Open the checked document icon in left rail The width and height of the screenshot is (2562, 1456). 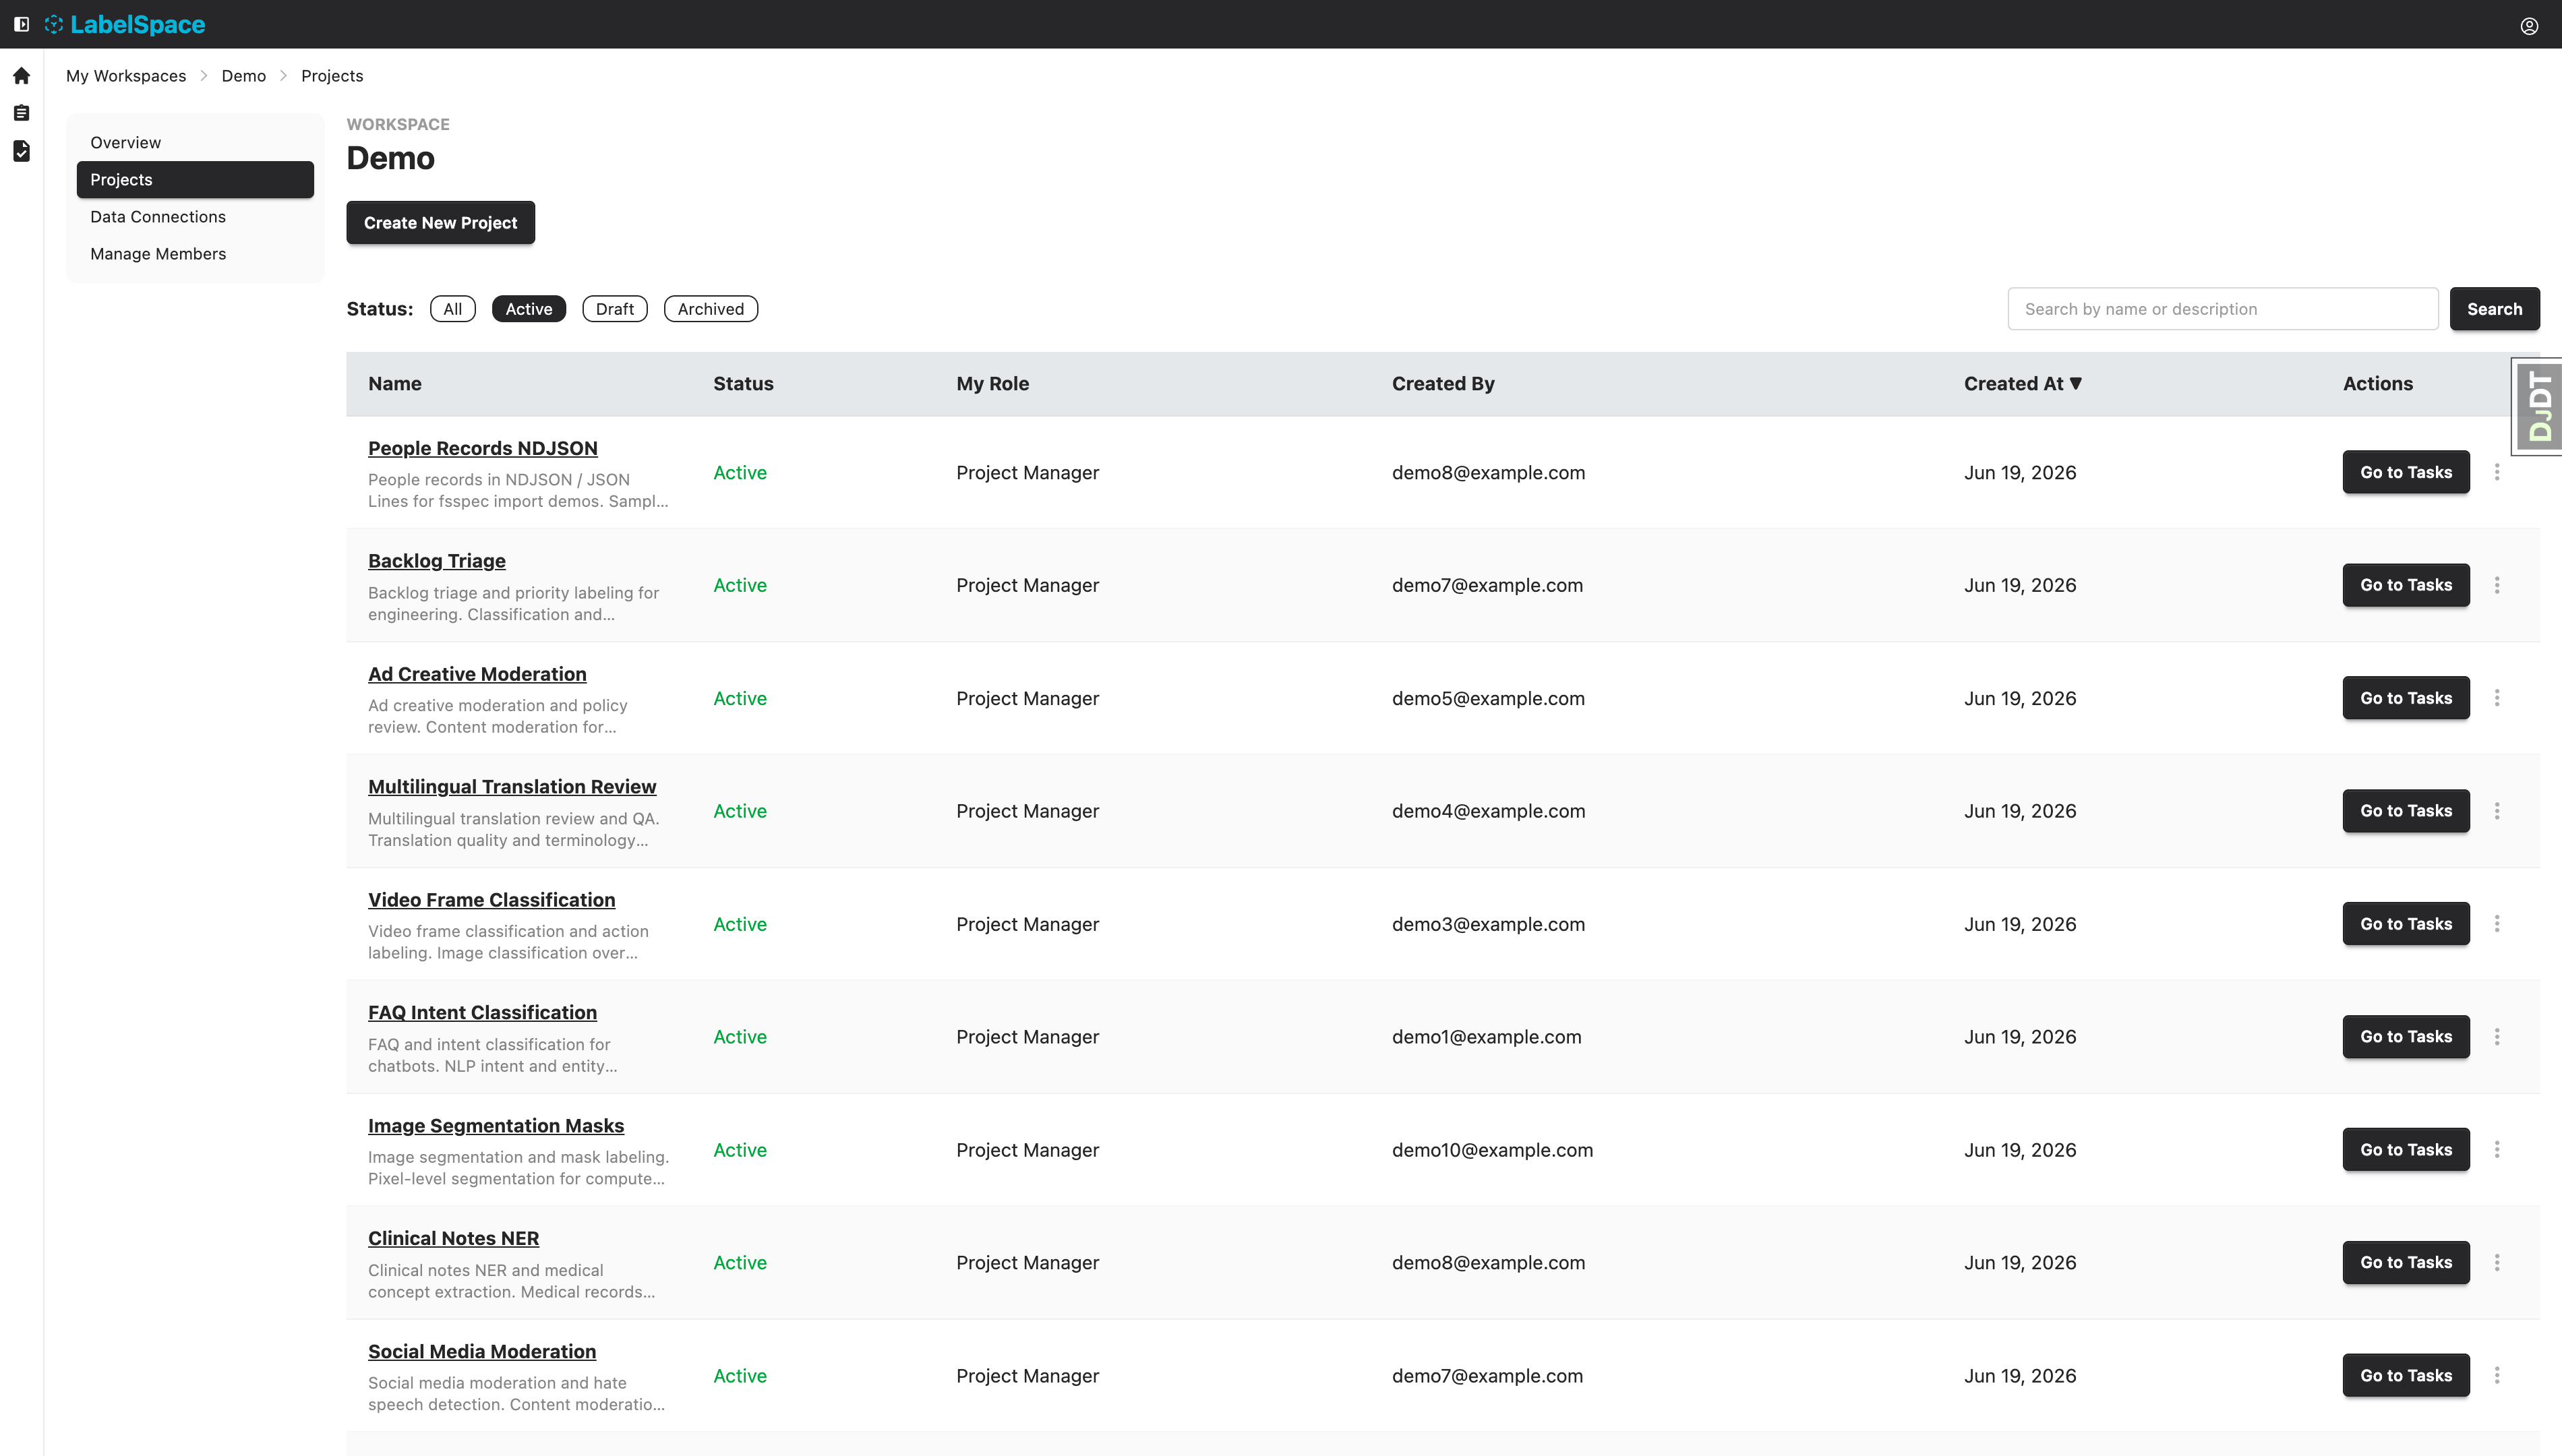[21, 151]
